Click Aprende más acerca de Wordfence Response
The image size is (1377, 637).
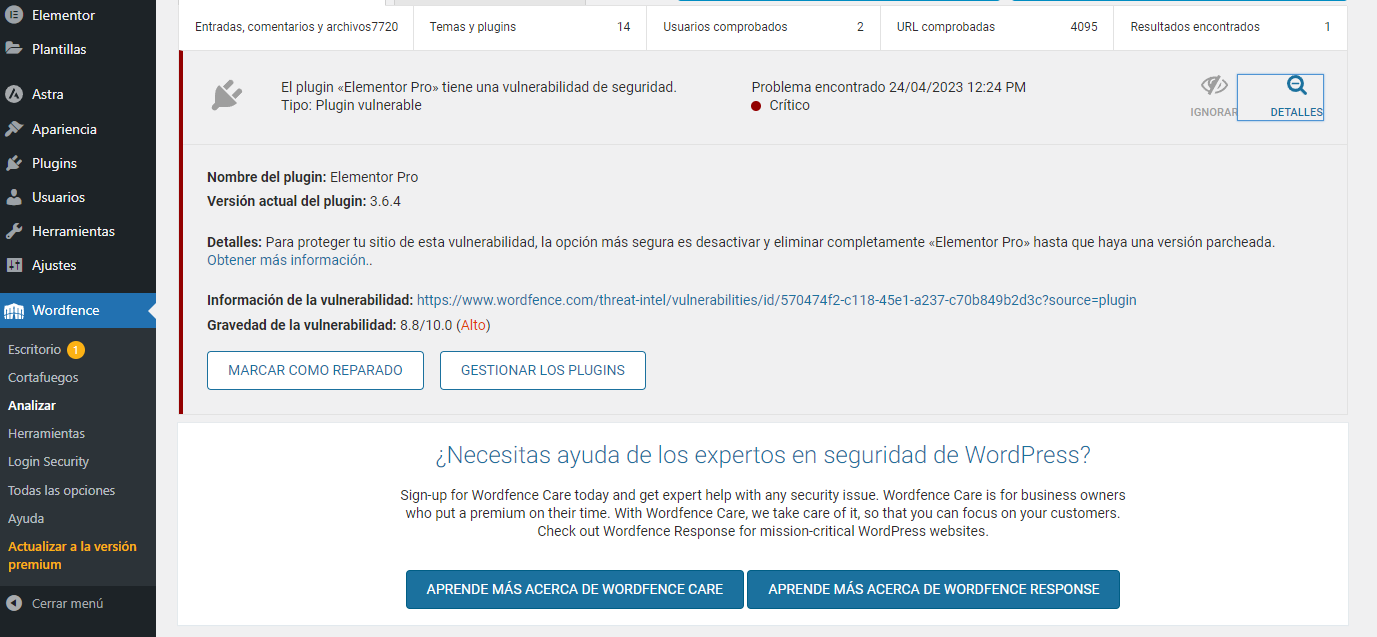934,589
